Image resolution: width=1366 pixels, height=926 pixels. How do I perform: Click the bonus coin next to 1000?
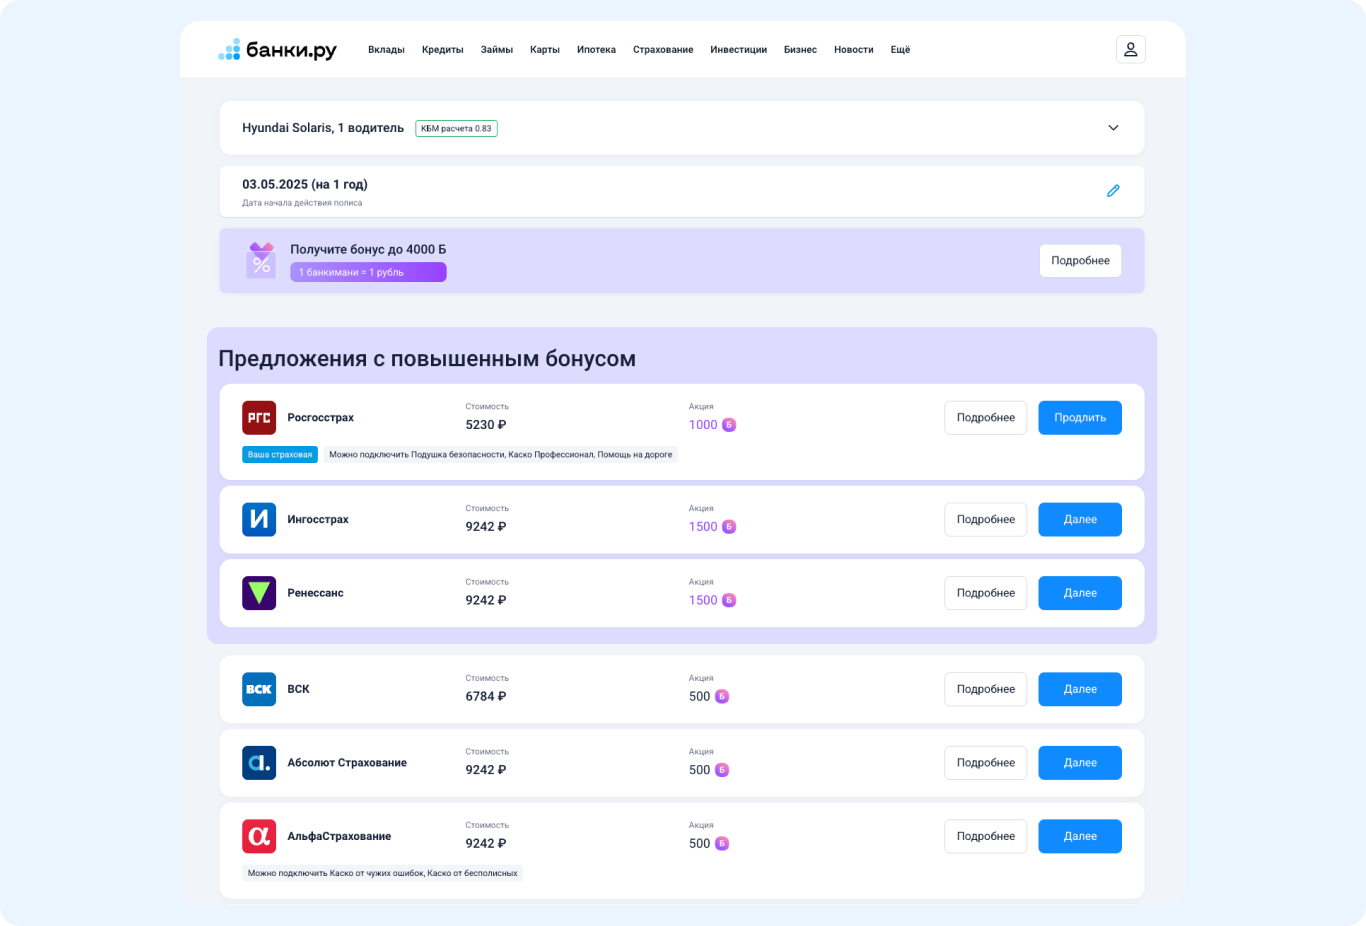[x=729, y=425]
